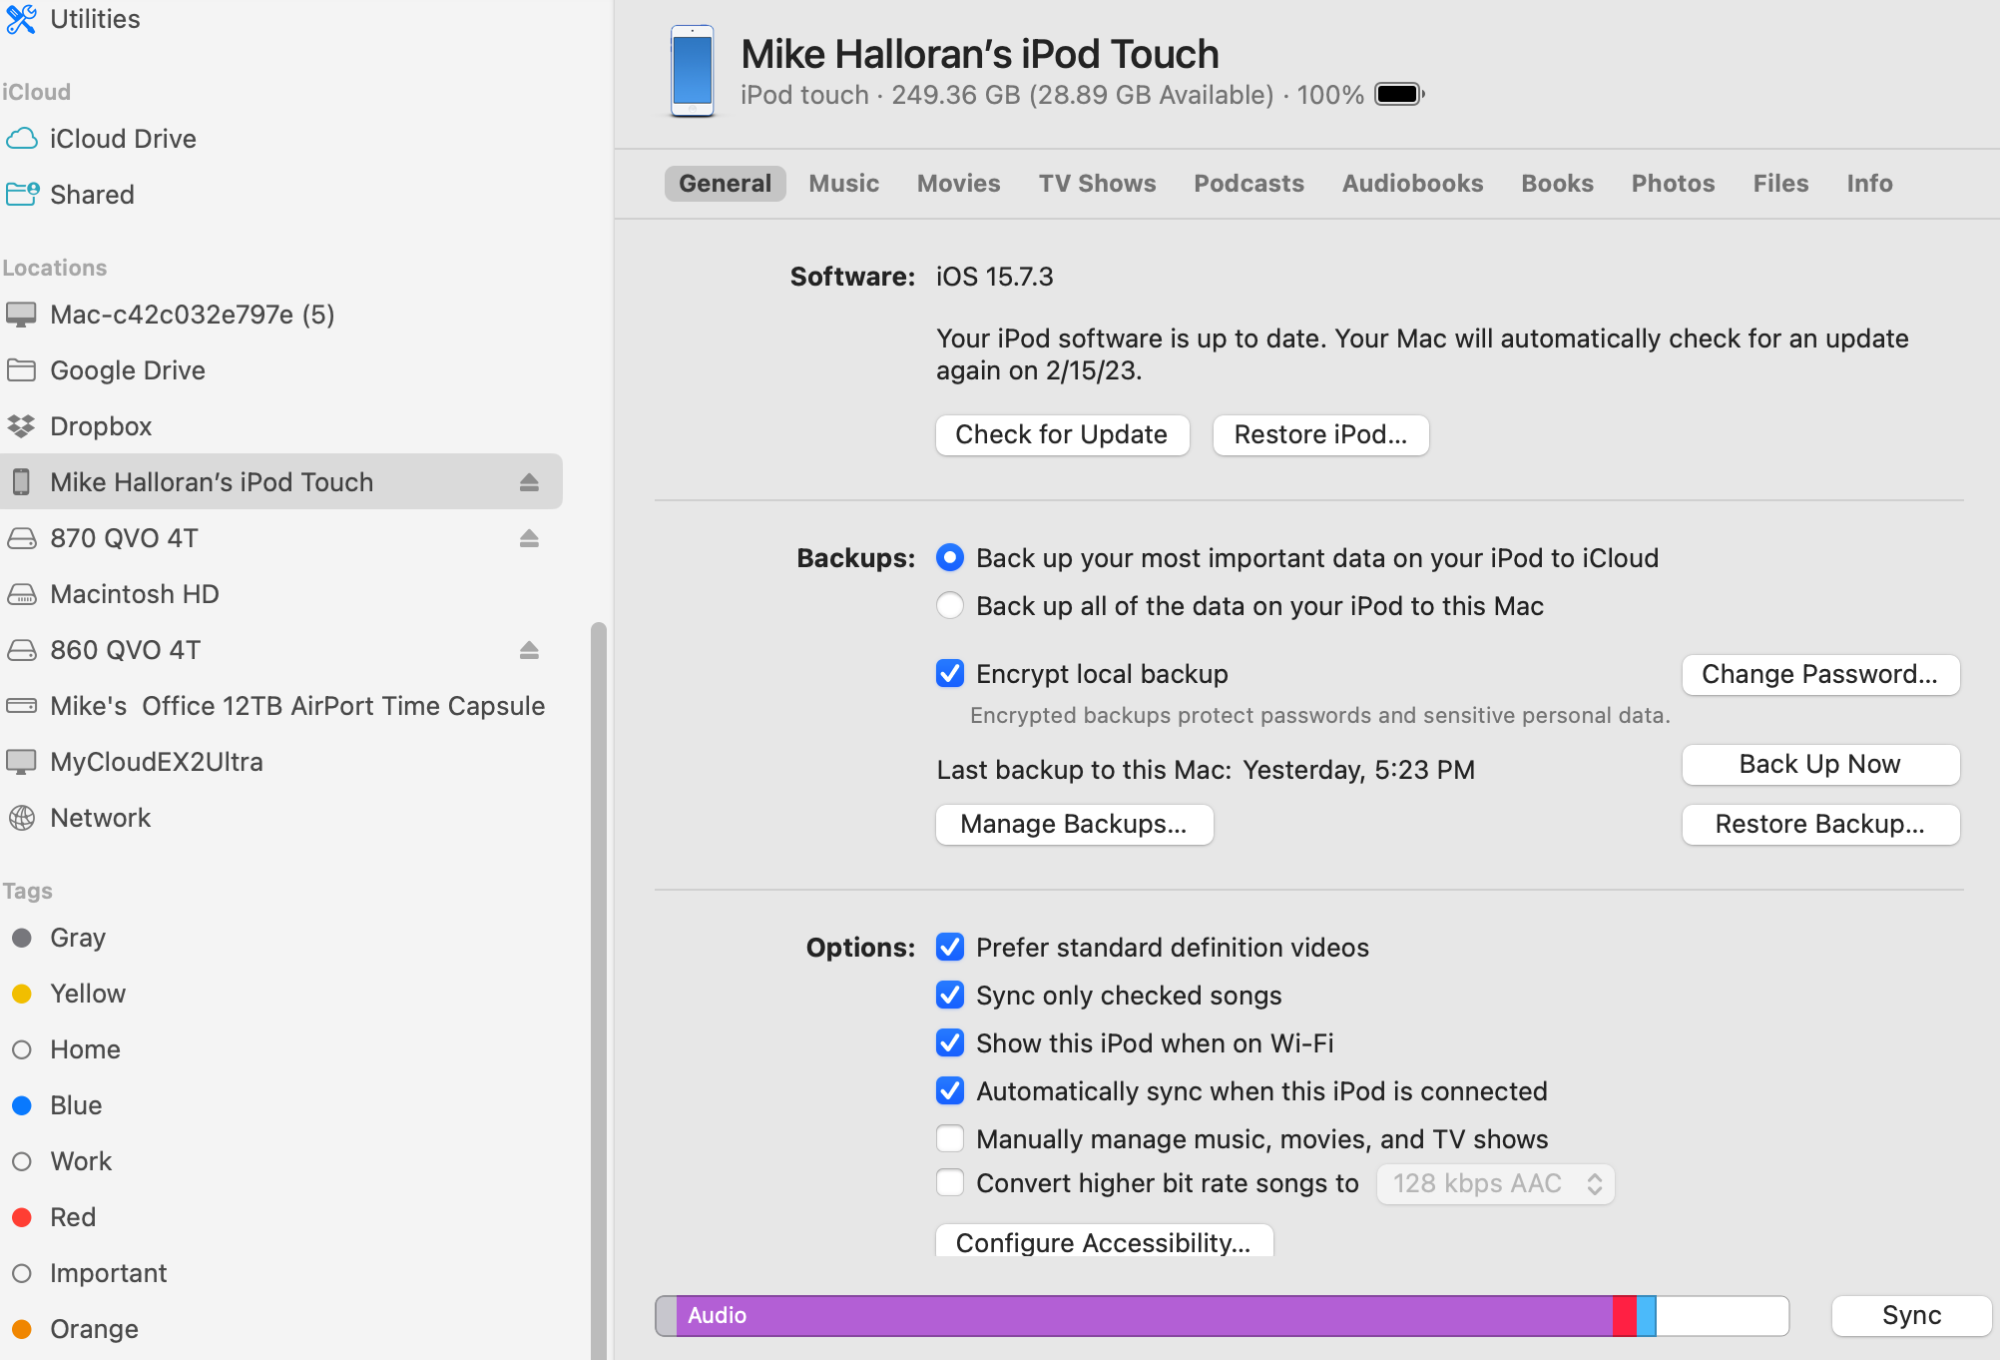This screenshot has height=1360, width=2000.
Task: Click the Audio segment of storage bar
Action: point(1140,1315)
